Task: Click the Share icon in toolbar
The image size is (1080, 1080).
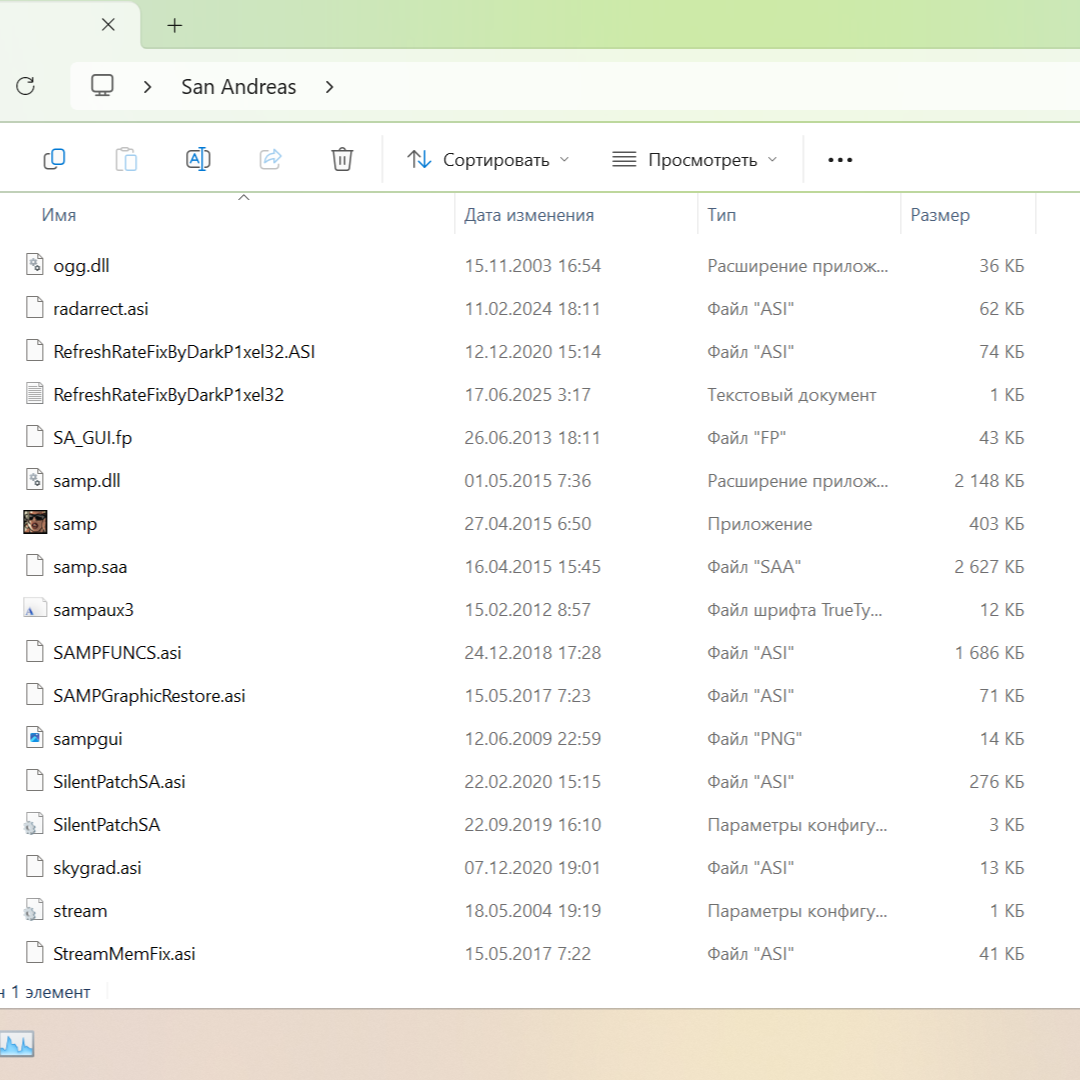Action: click(270, 159)
